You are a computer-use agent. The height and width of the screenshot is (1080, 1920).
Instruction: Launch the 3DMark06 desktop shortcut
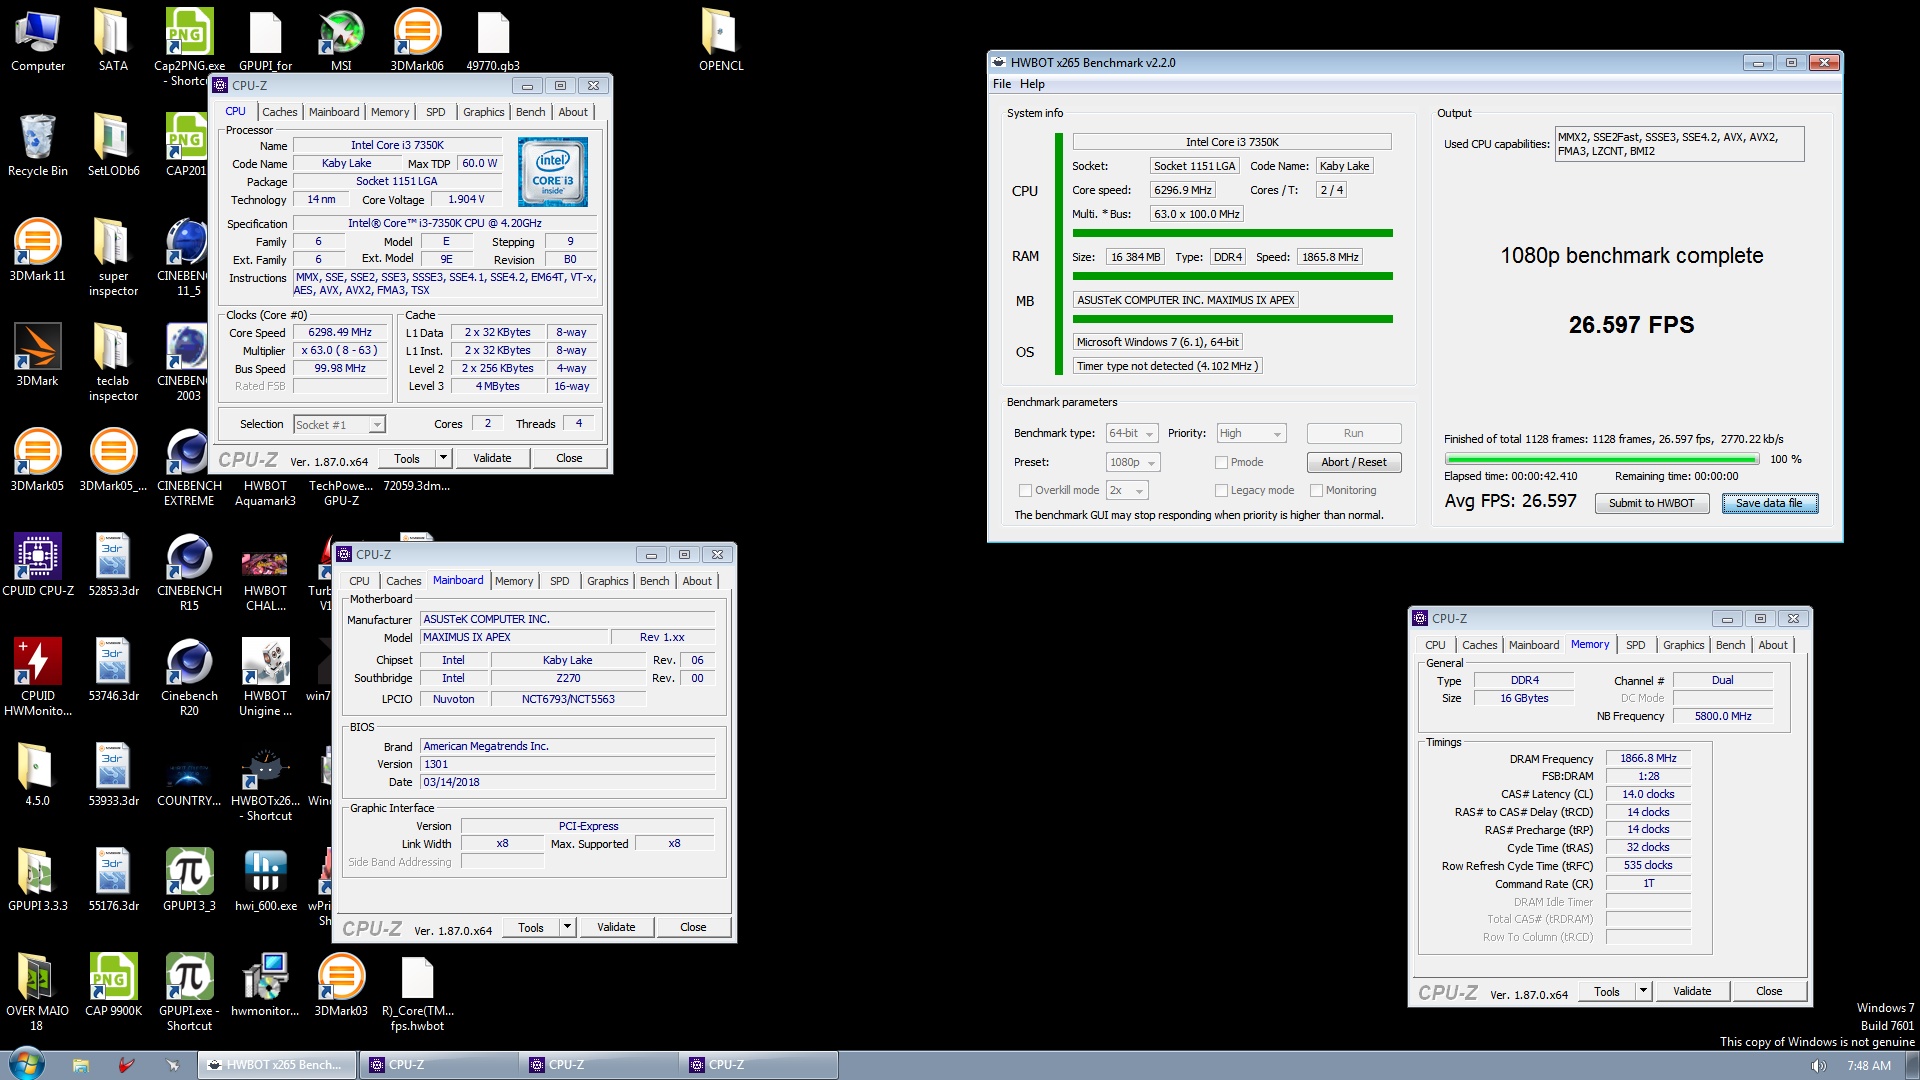417,42
